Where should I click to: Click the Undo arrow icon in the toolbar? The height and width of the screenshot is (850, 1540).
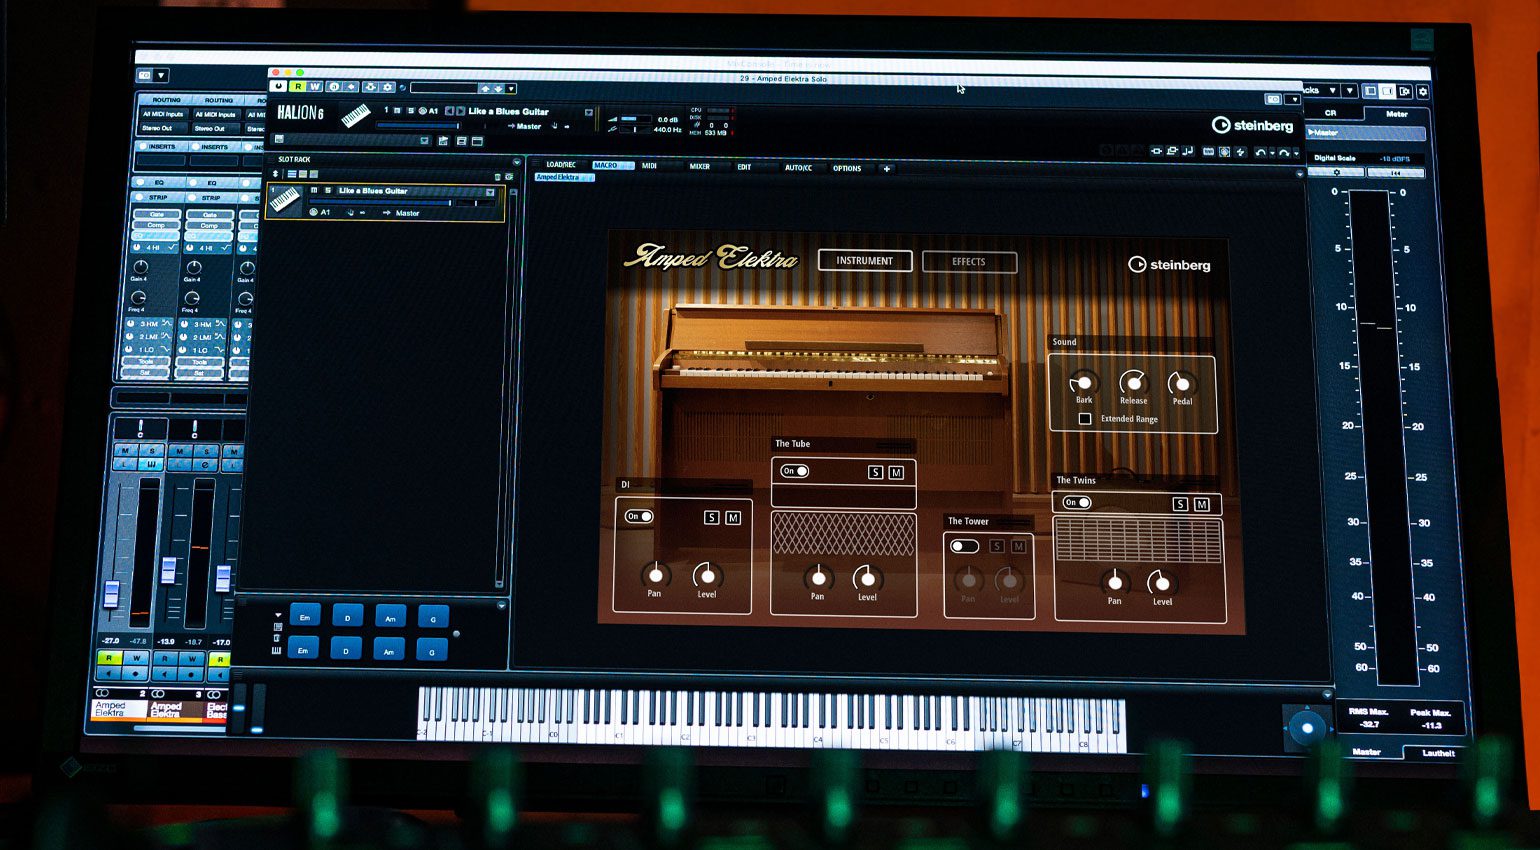(x=1260, y=151)
